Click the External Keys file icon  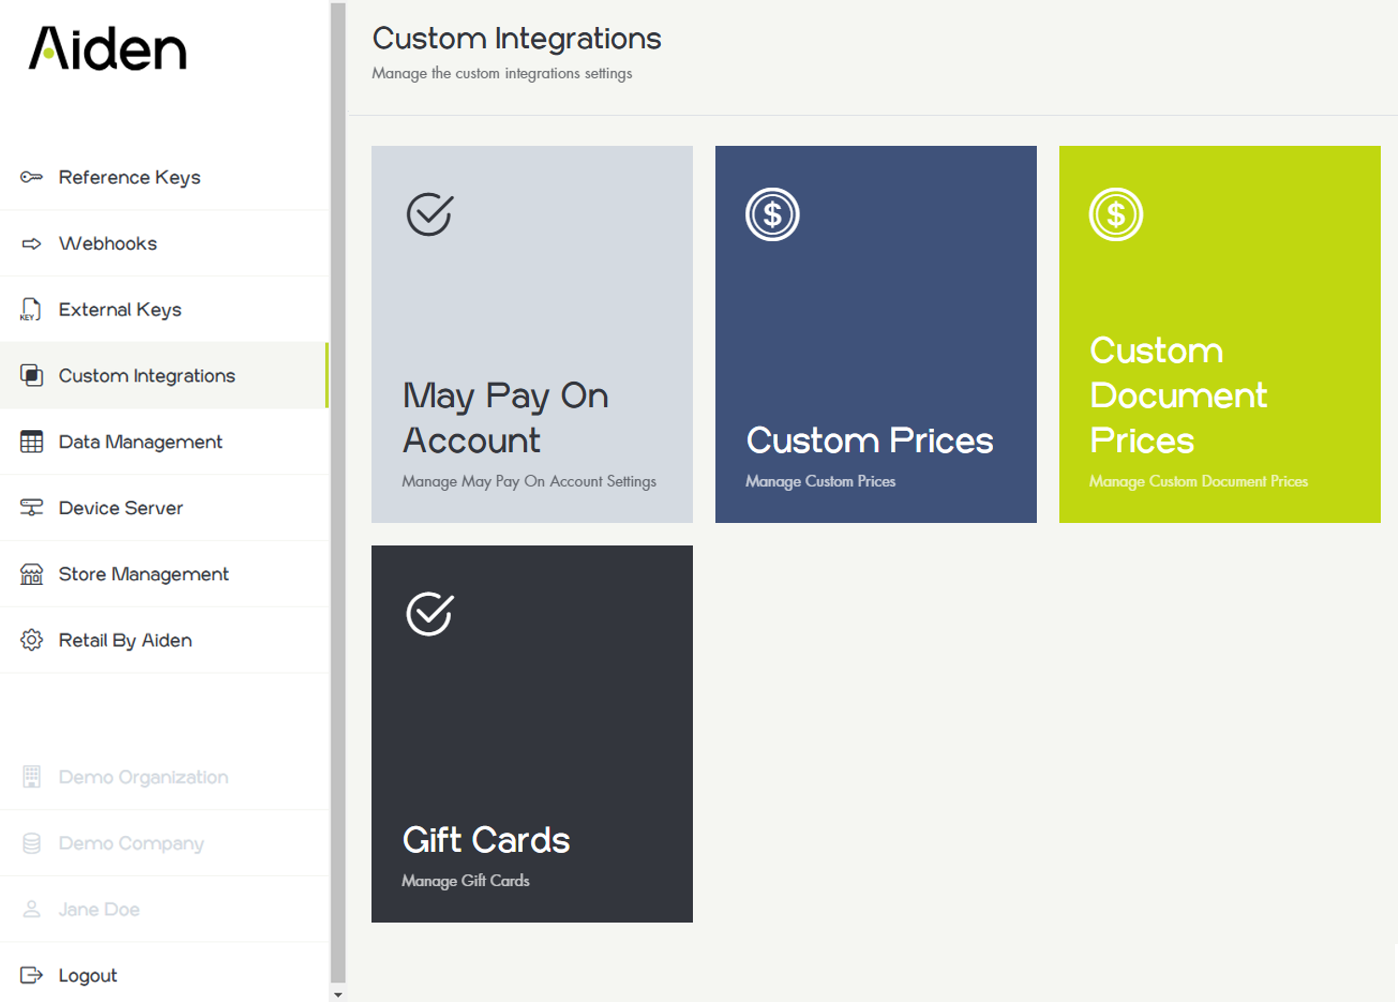31,310
